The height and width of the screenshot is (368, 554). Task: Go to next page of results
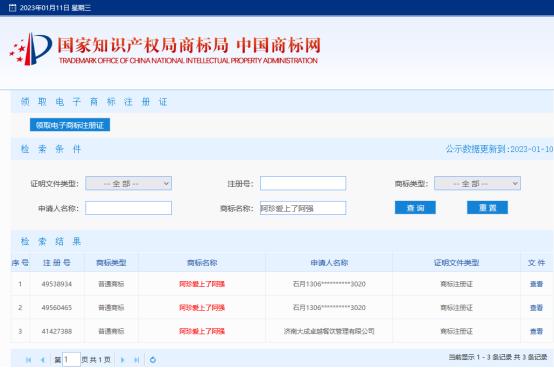[122, 360]
